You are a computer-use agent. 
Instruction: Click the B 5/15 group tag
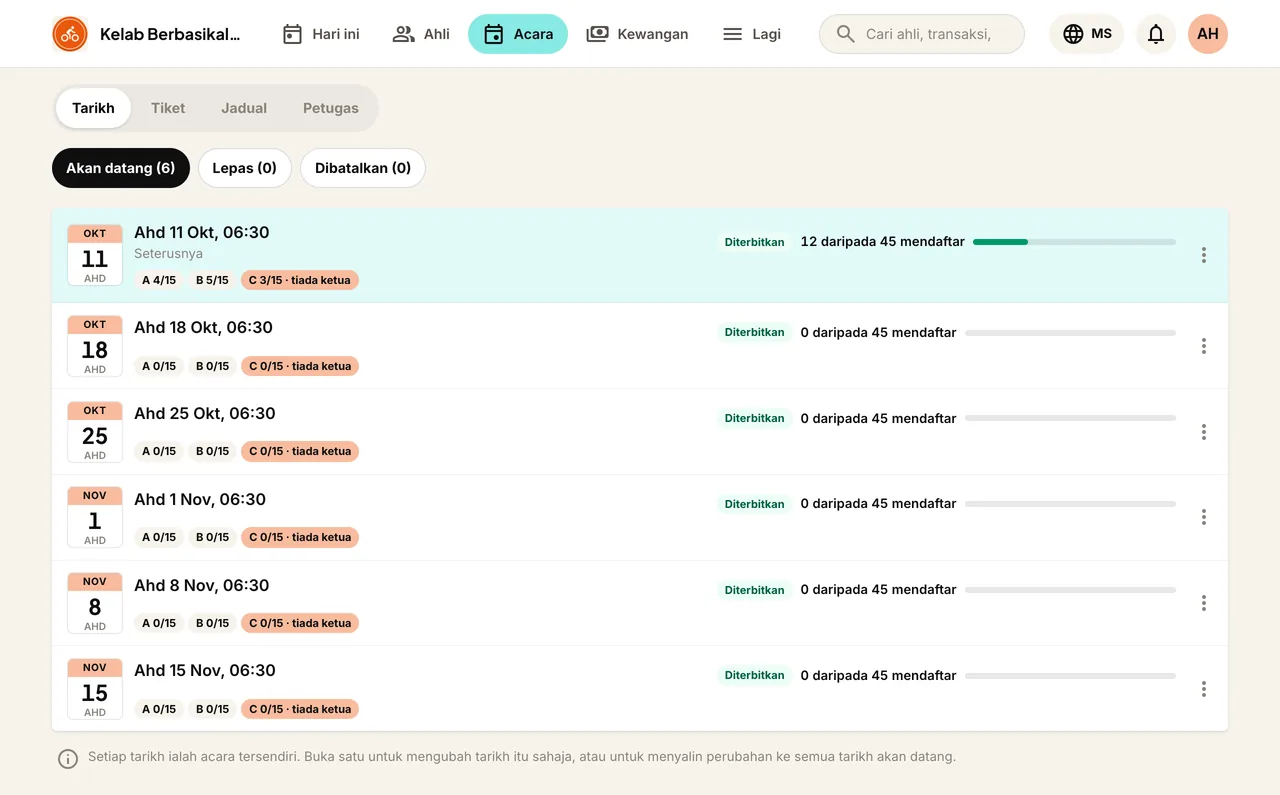tap(212, 280)
